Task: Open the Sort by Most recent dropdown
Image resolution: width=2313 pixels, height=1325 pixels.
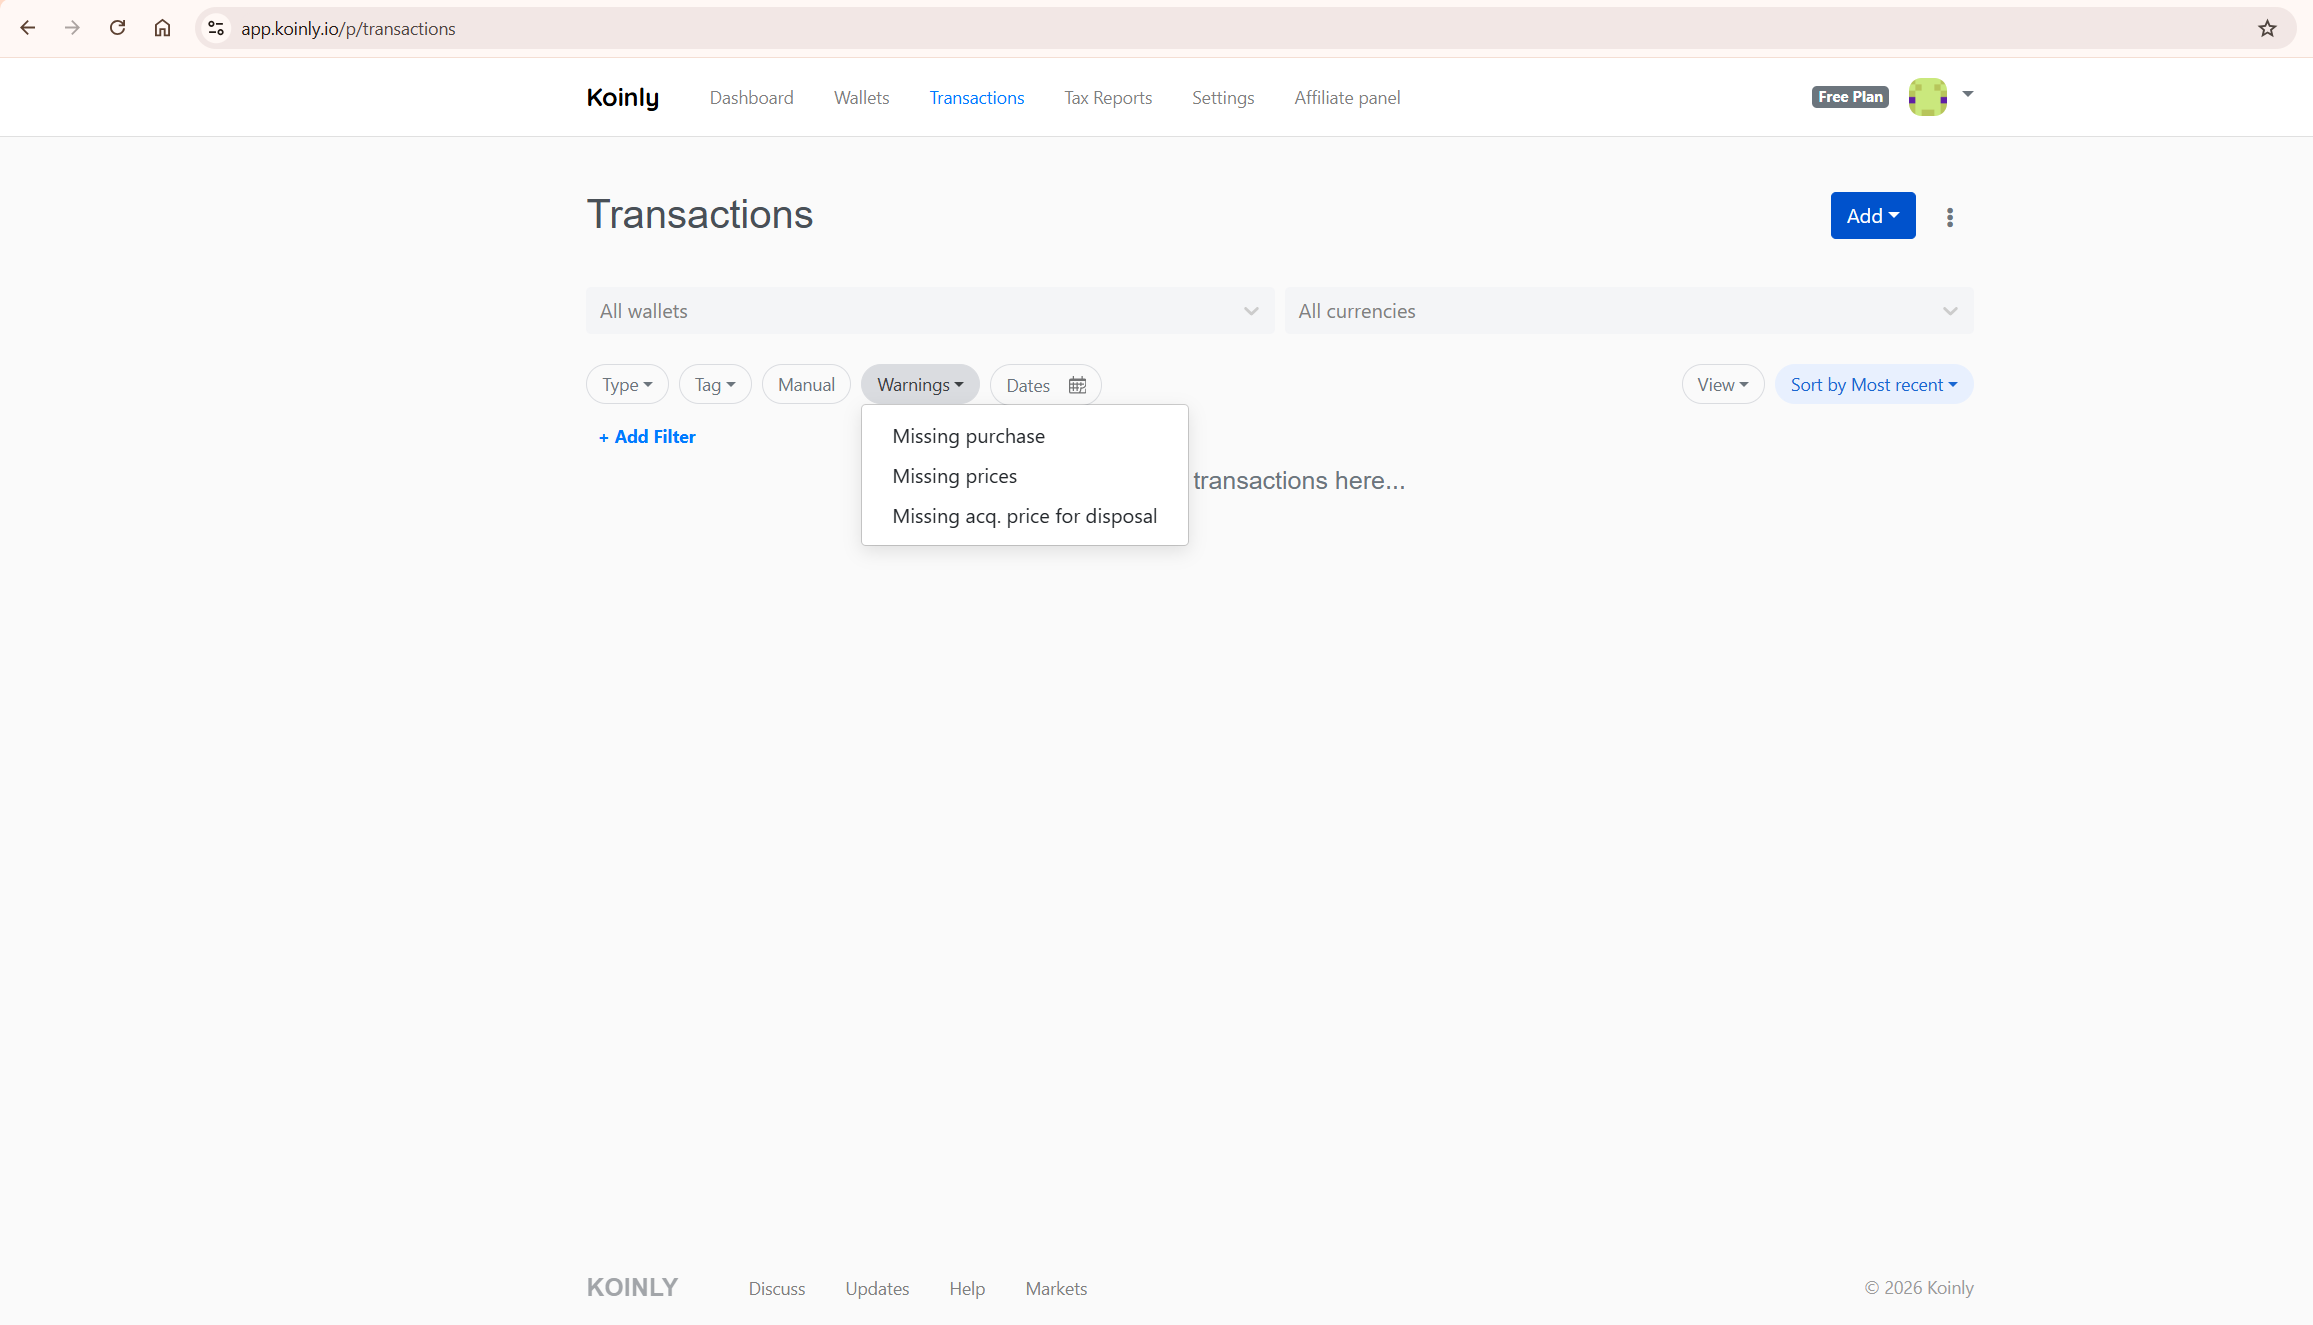Action: 1872,384
